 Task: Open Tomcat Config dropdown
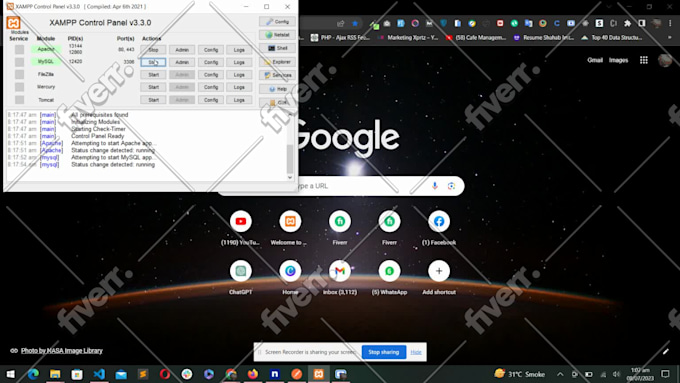[x=211, y=100]
